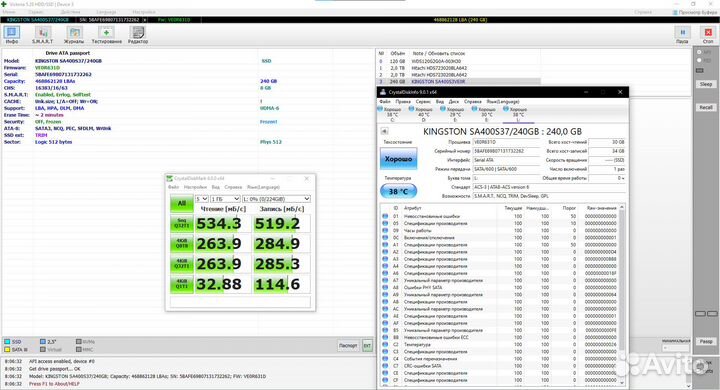Viewport: 720px width, 390px height.
Task: Select the API radio button in Victoria
Action: coord(699,53)
